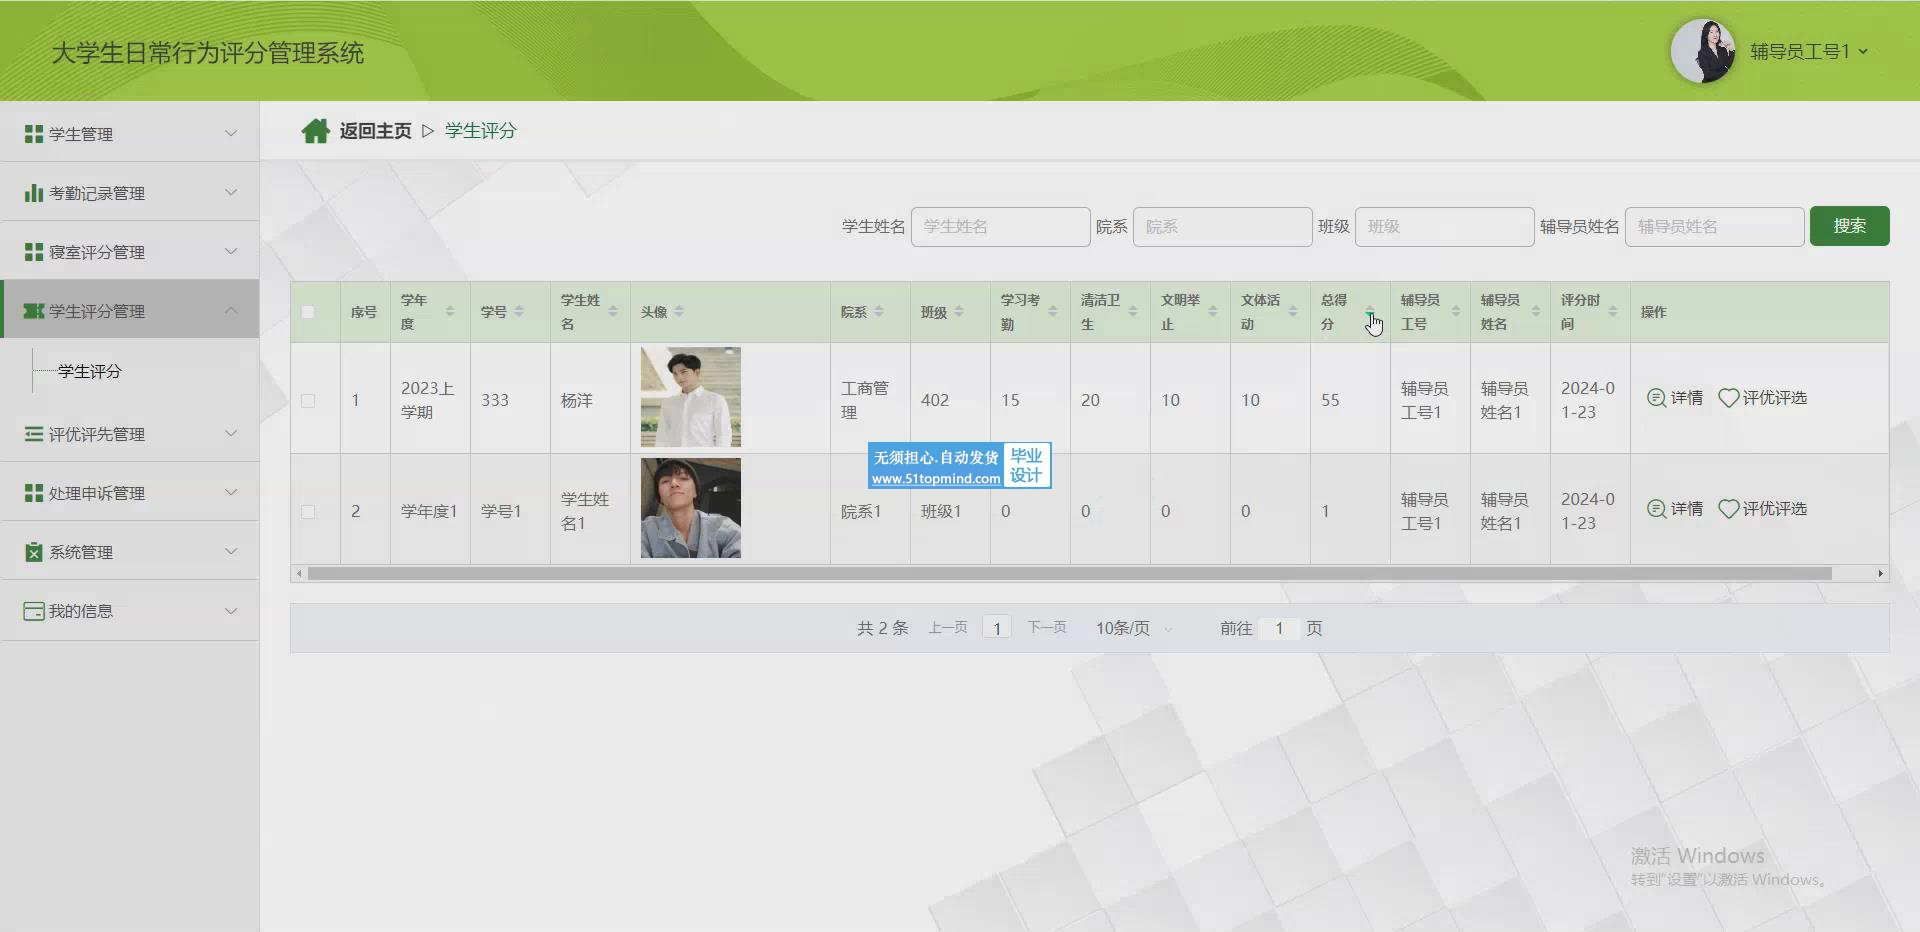This screenshot has width=1920, height=932.
Task: Open 学生姓名1's profile photo thumbnail
Action: click(x=691, y=508)
